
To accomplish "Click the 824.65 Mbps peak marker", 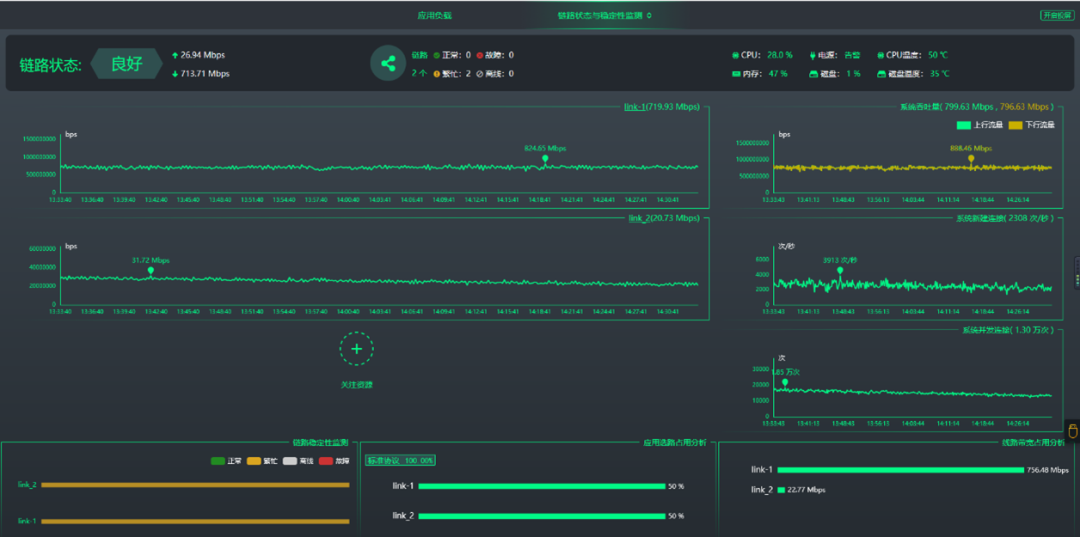I will [545, 158].
